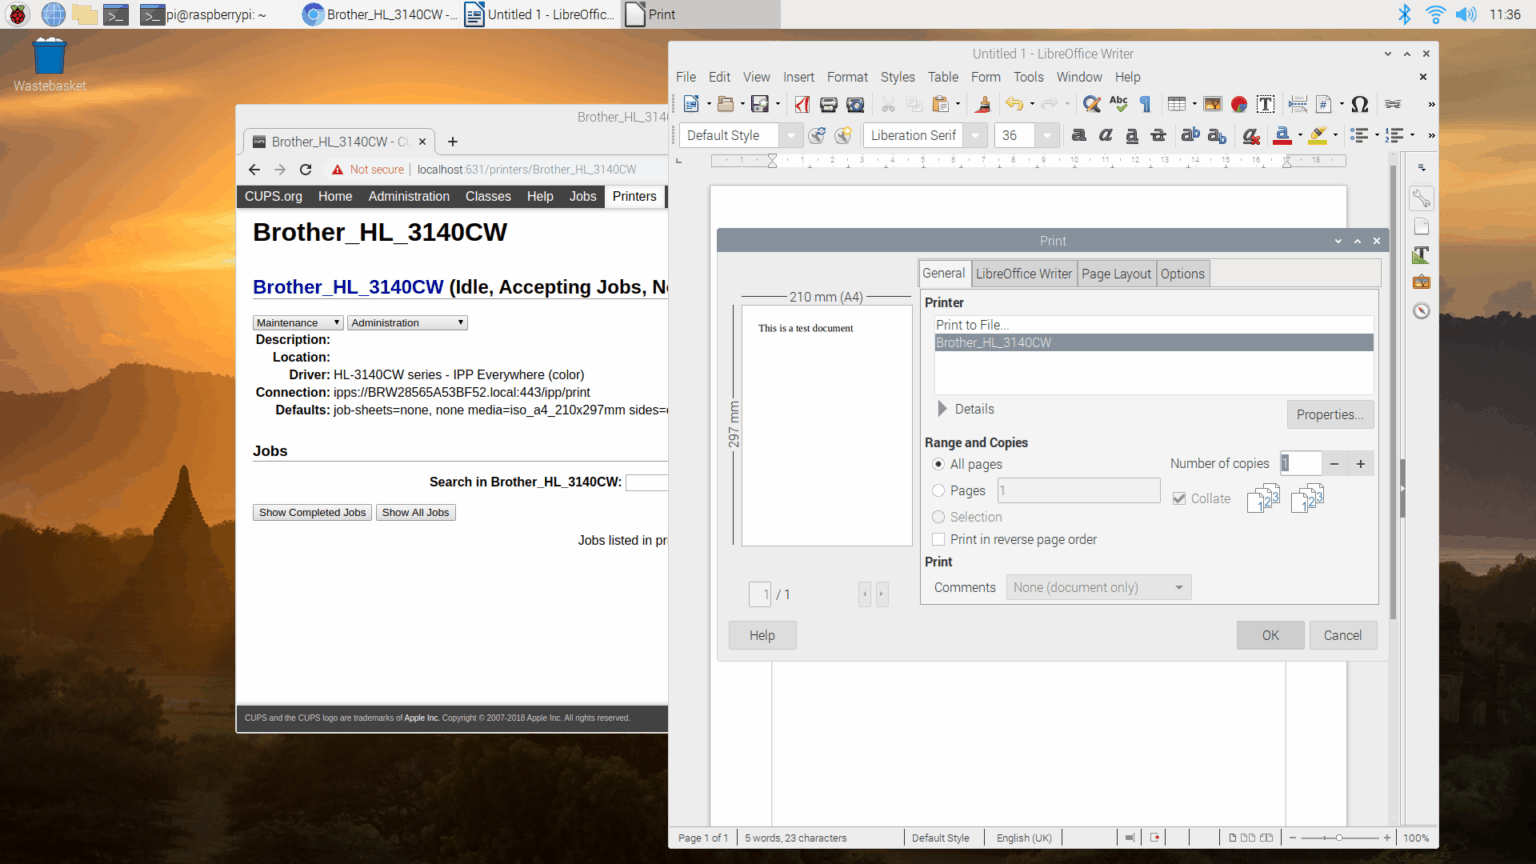Enable Print in reverse page order

pyautogui.click(x=939, y=539)
